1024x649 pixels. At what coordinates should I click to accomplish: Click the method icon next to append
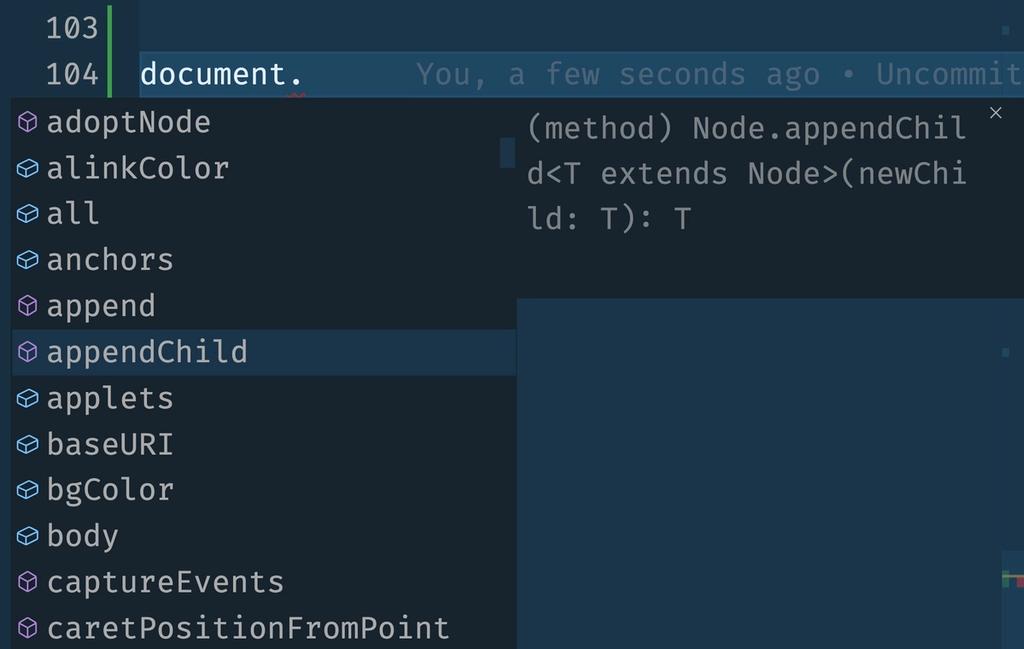pyautogui.click(x=27, y=306)
